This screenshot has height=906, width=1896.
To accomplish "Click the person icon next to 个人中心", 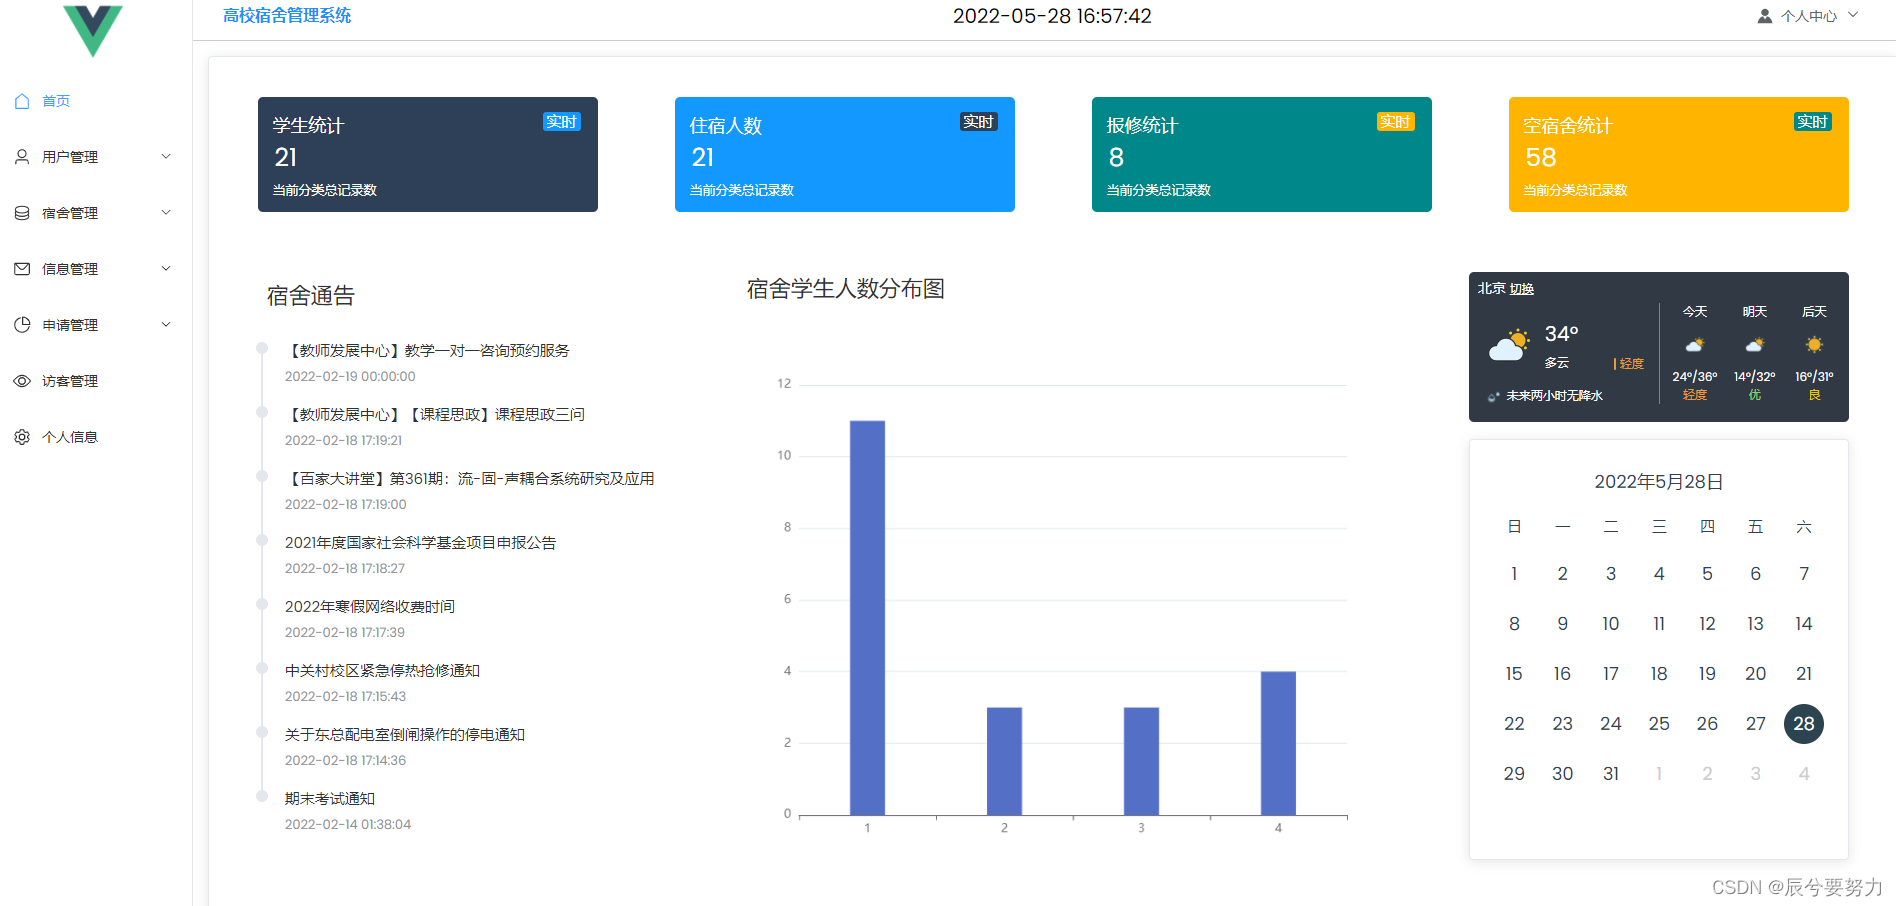I will coord(1763,15).
